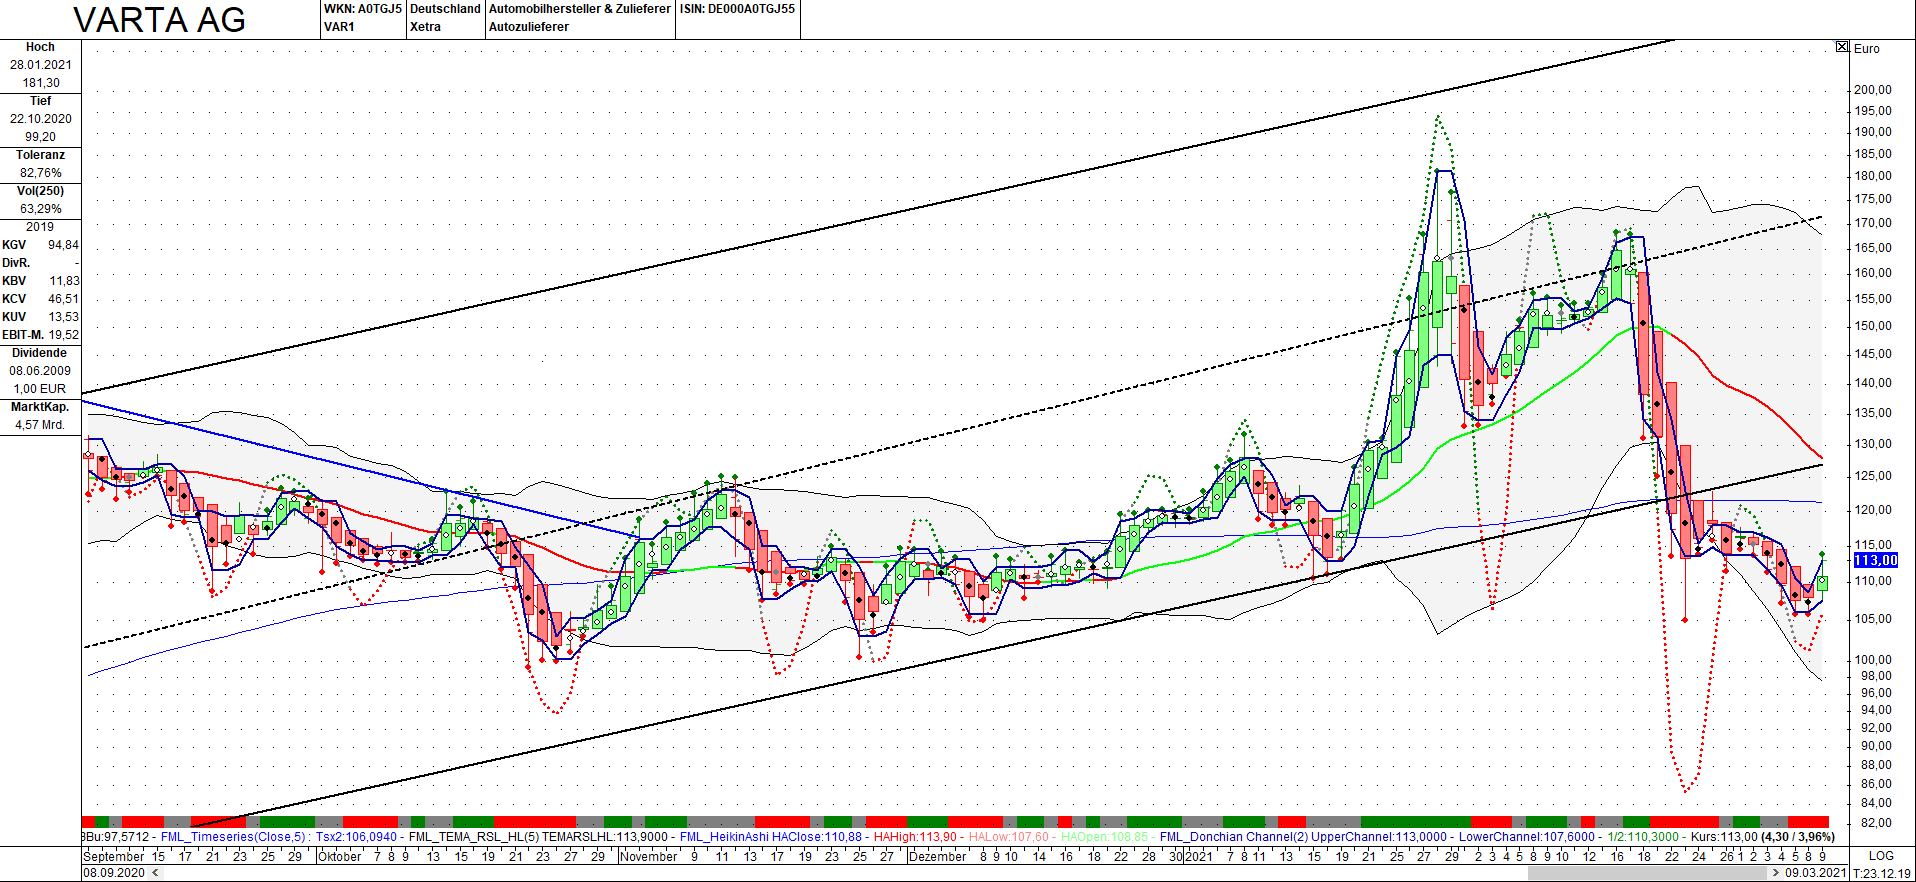
Task: Click the Euro currency label
Action: tap(1866, 48)
